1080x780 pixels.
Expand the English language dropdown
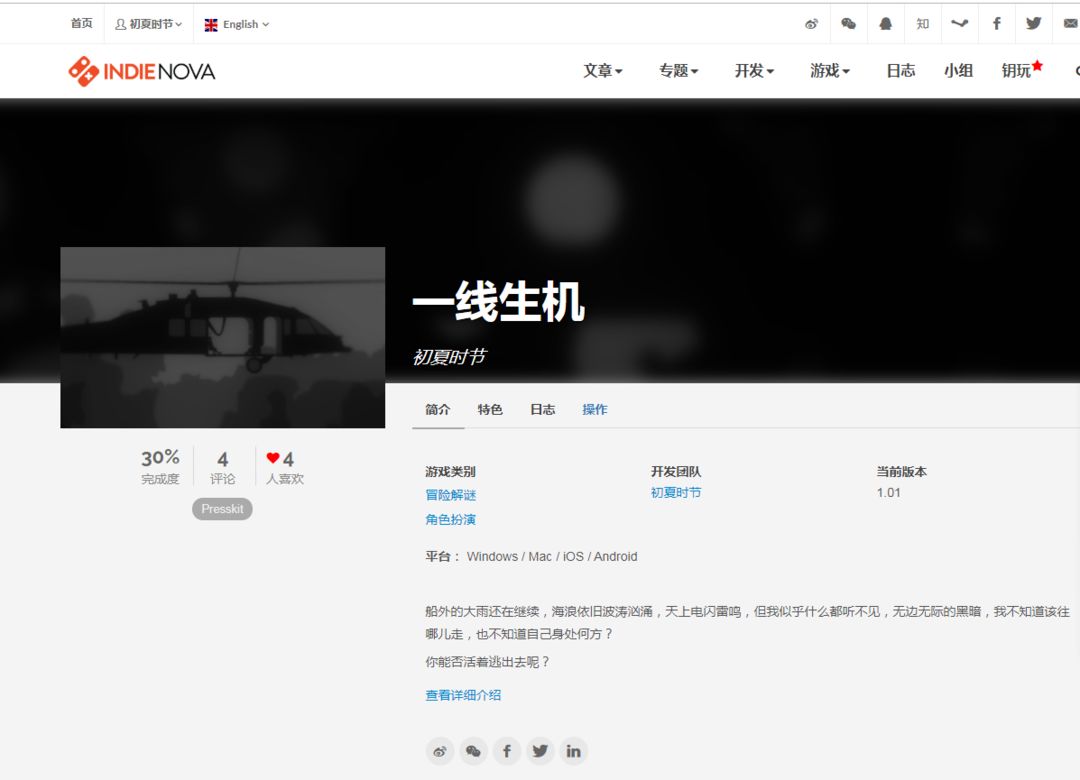coord(237,25)
